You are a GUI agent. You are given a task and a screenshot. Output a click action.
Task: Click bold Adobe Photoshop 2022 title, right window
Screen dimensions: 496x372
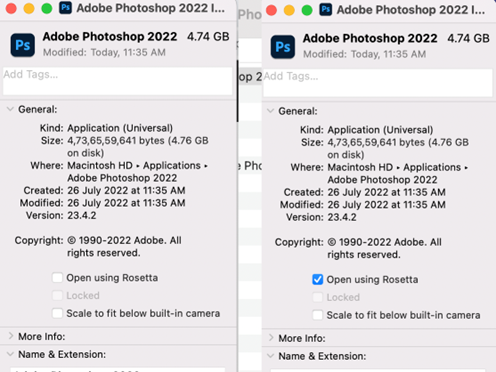point(370,38)
